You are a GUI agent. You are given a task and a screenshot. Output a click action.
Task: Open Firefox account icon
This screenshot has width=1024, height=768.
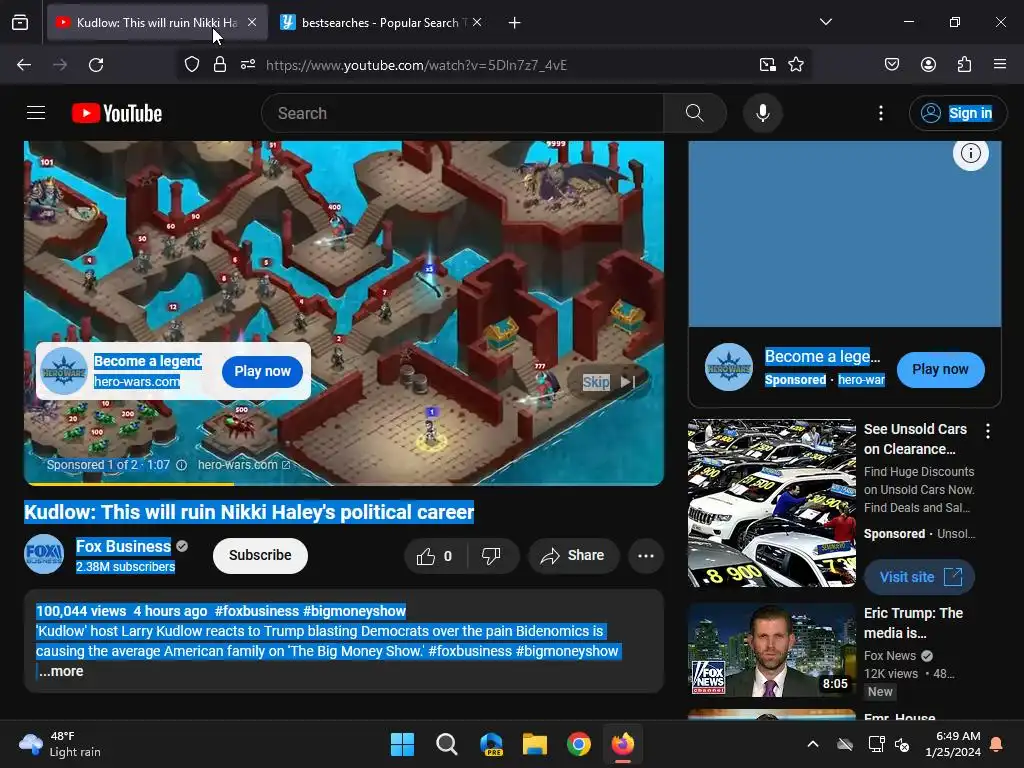coord(929,65)
